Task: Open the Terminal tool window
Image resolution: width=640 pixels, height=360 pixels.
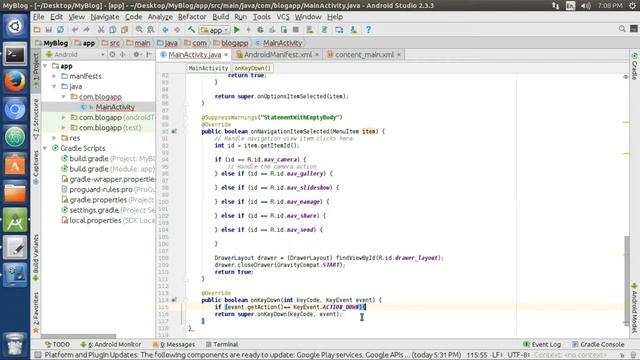Action: click(x=222, y=344)
